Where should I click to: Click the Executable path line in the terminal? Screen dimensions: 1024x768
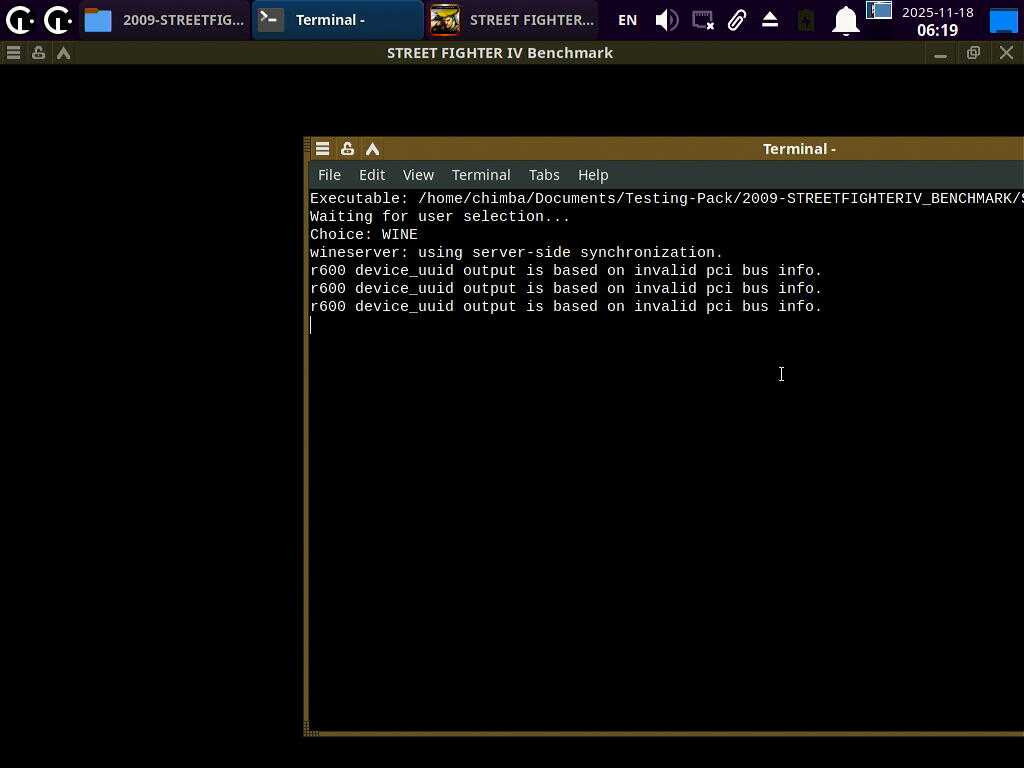coord(667,199)
